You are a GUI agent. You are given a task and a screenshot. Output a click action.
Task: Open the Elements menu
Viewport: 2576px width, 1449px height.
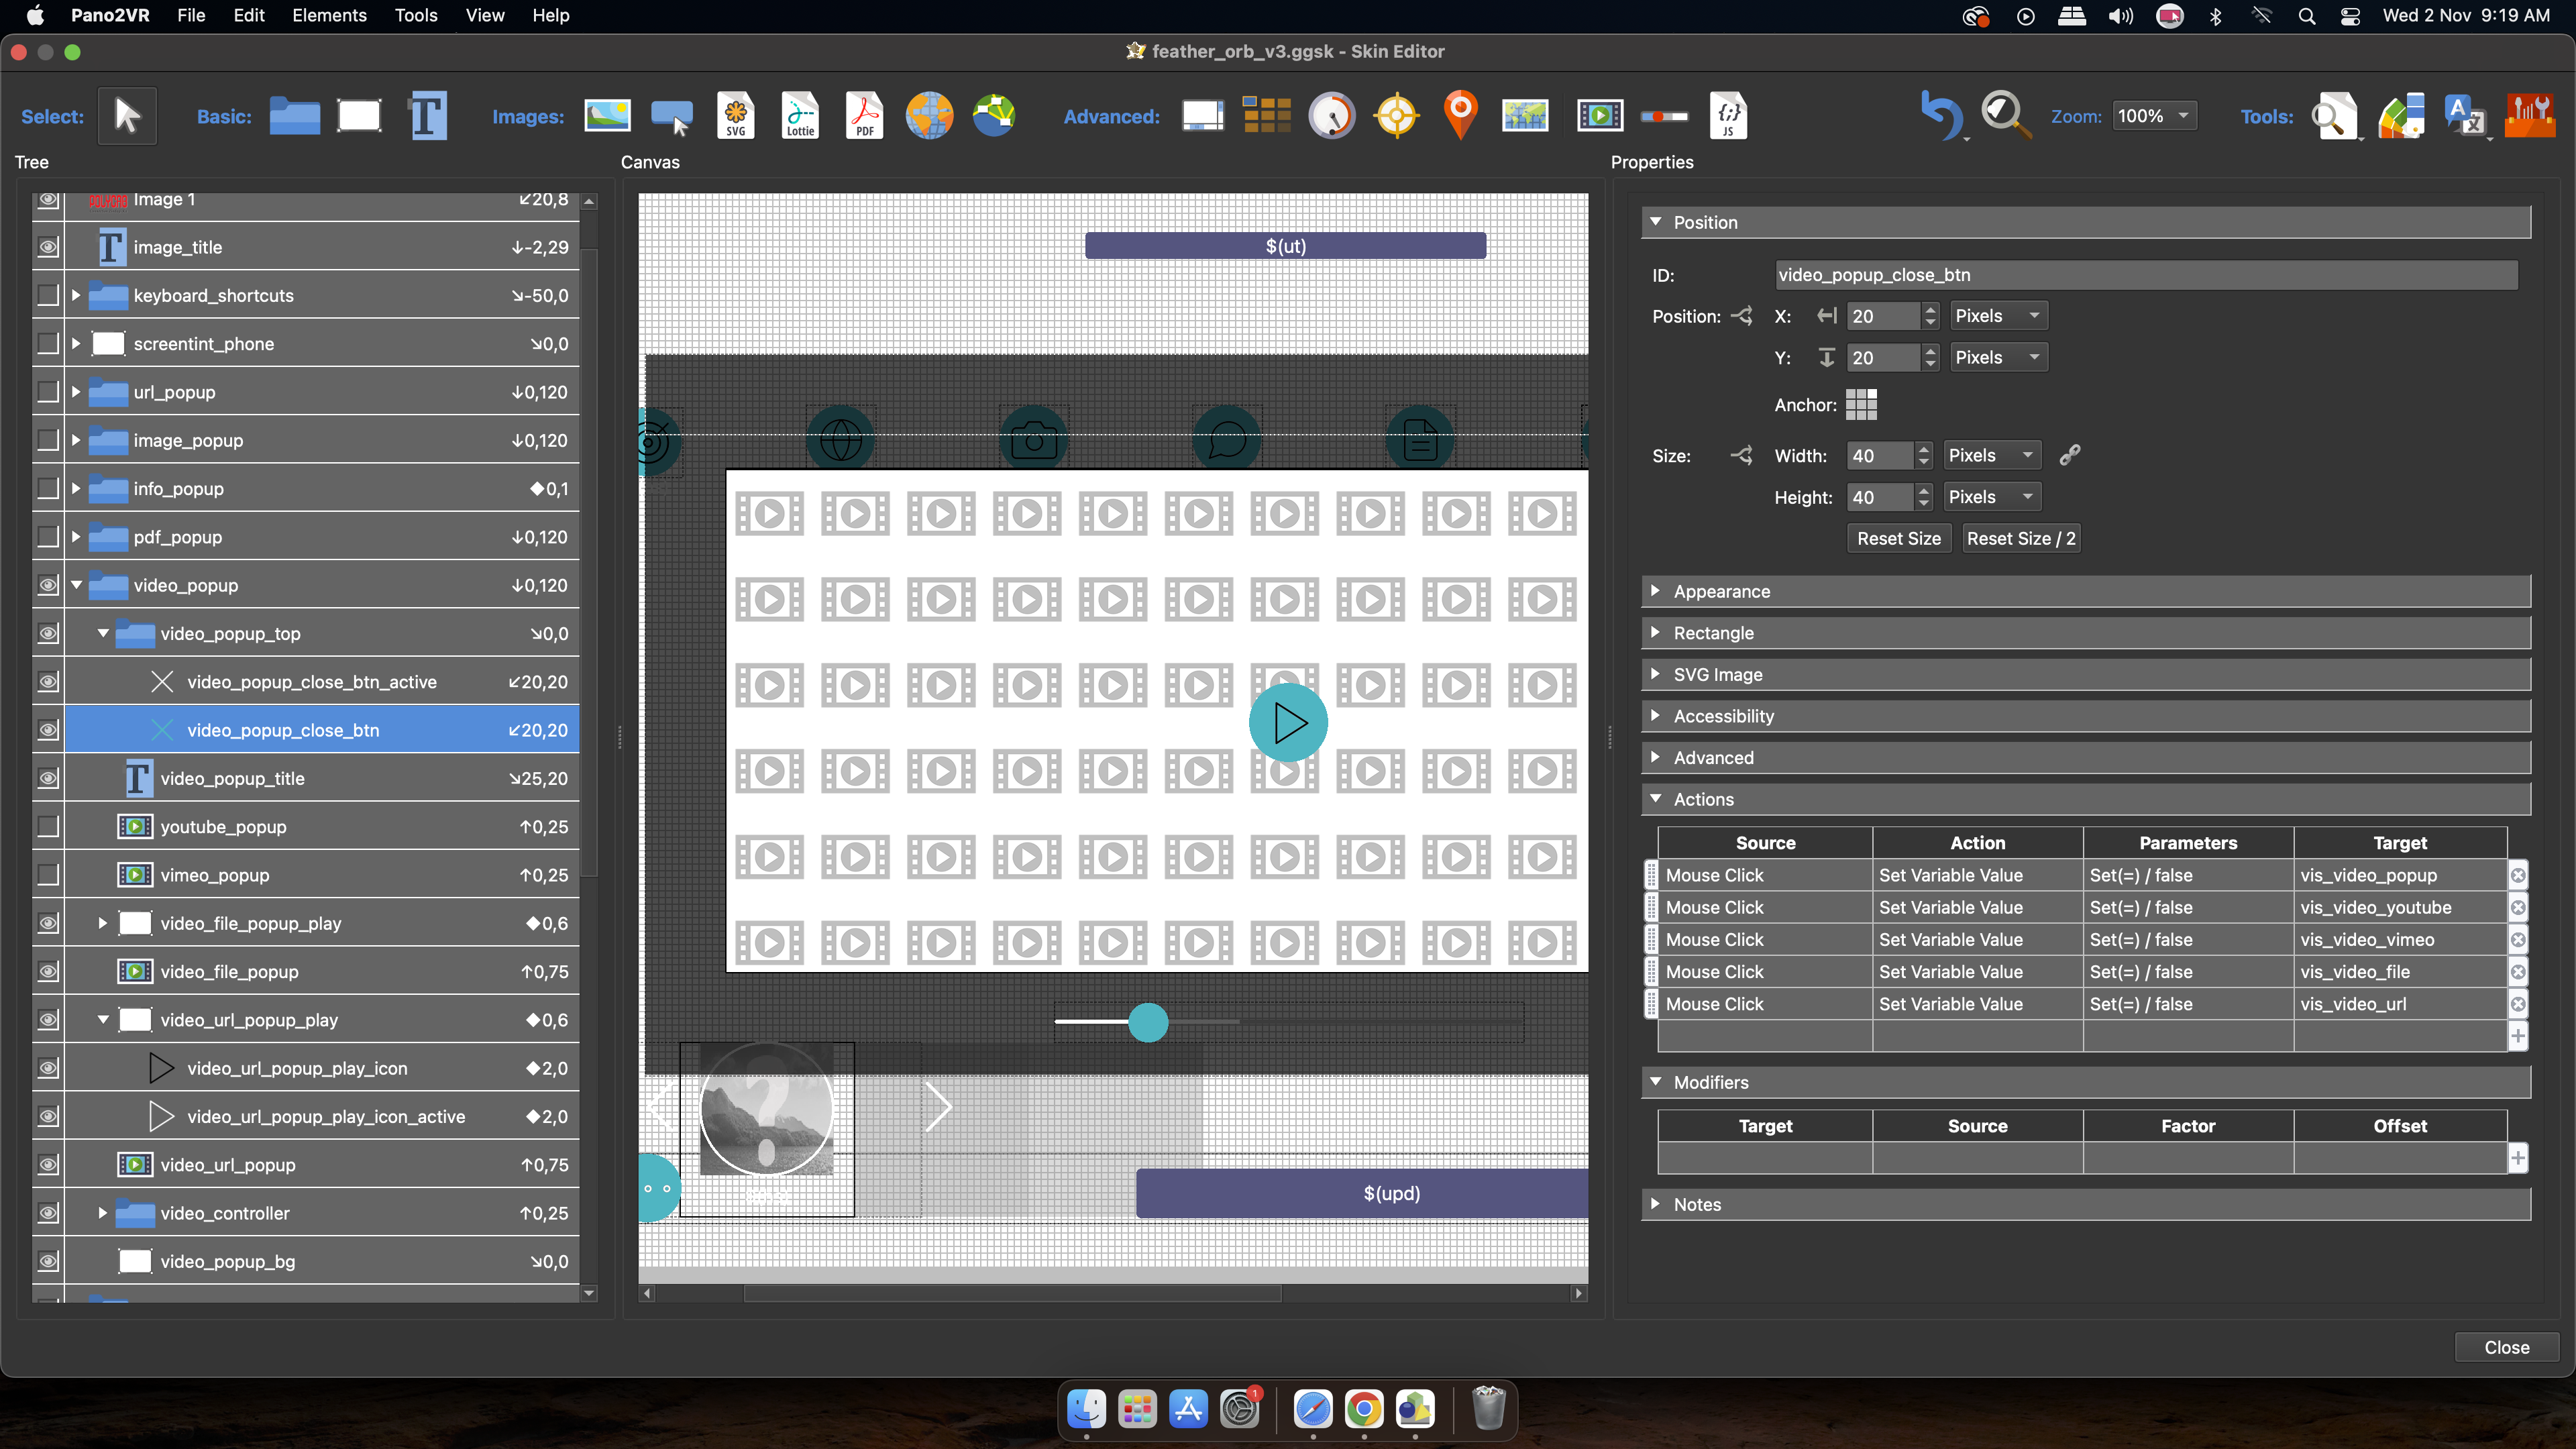click(329, 15)
